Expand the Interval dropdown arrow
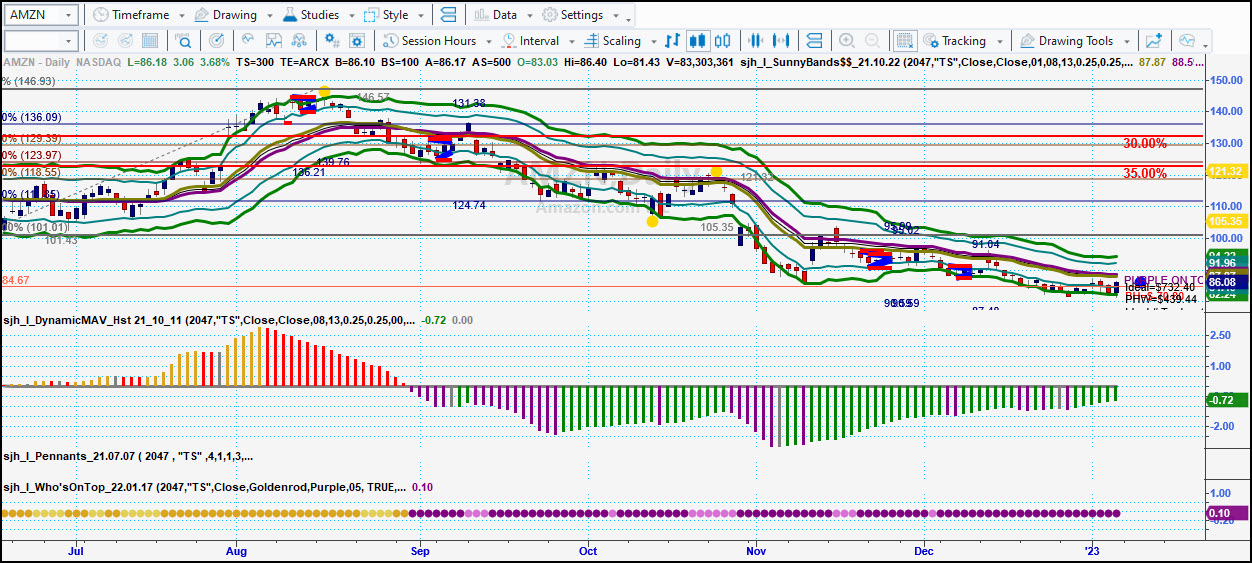The image size is (1252, 563). tap(570, 42)
